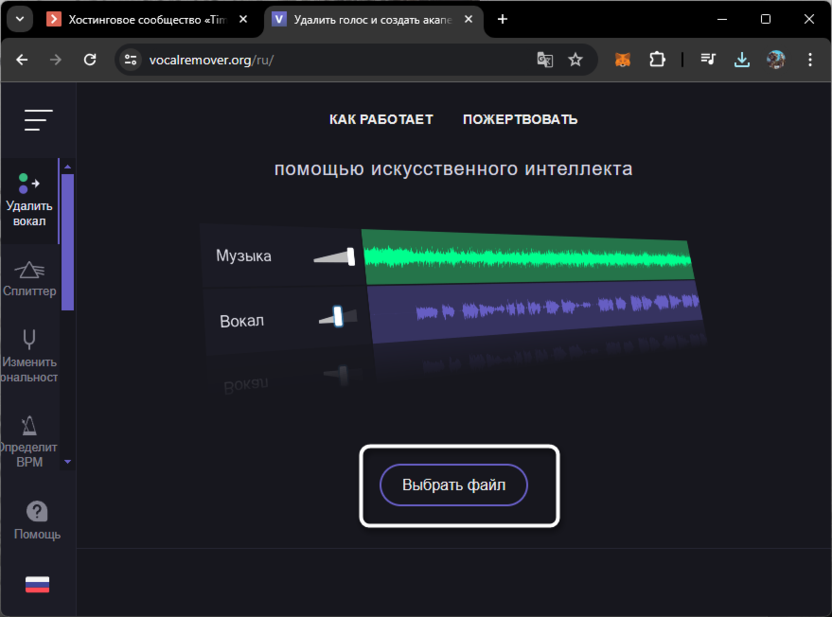
Task: Adjust the Музыка volume slider
Action: [x=334, y=257]
